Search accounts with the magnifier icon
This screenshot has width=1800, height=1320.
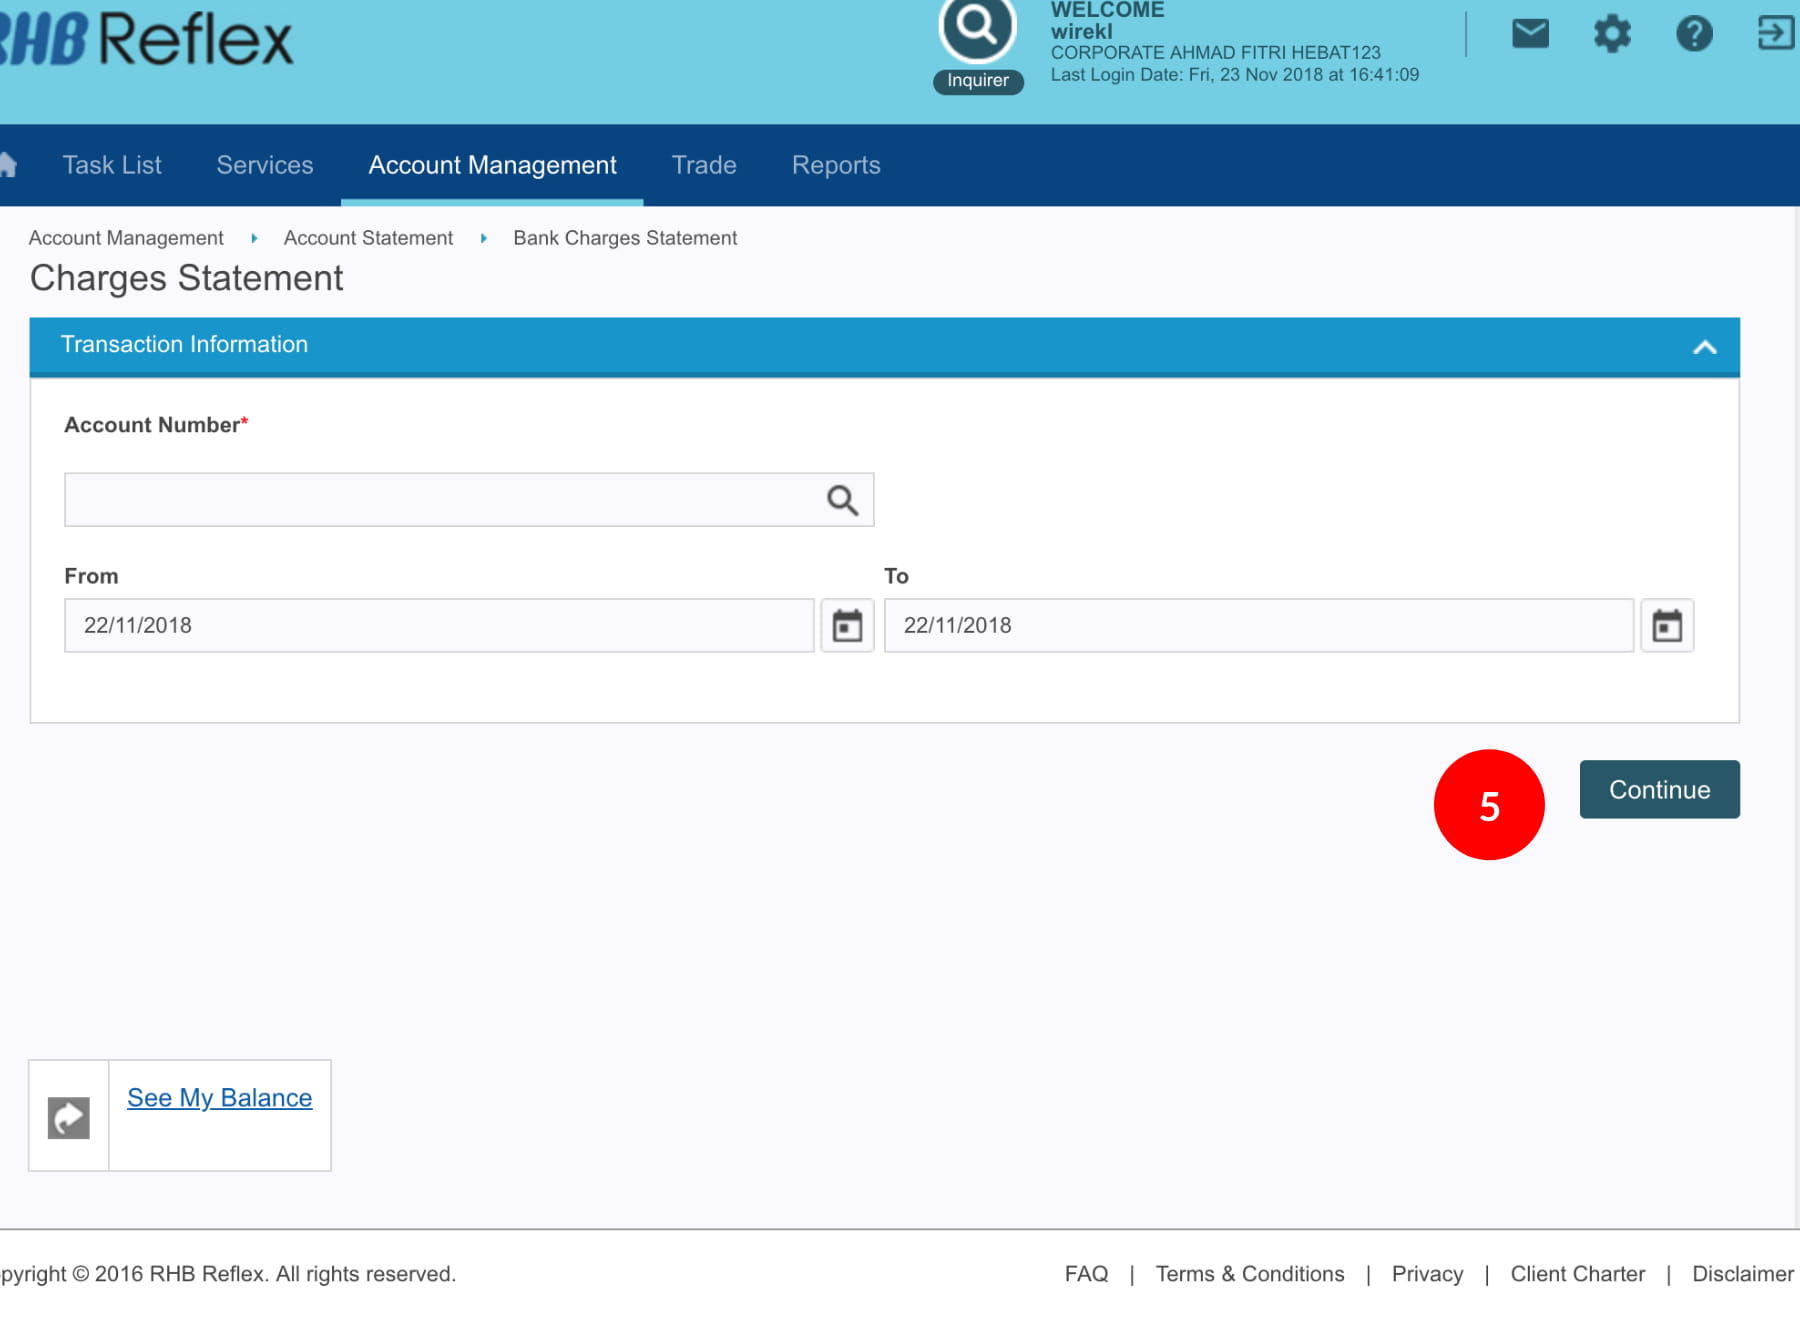pos(842,500)
